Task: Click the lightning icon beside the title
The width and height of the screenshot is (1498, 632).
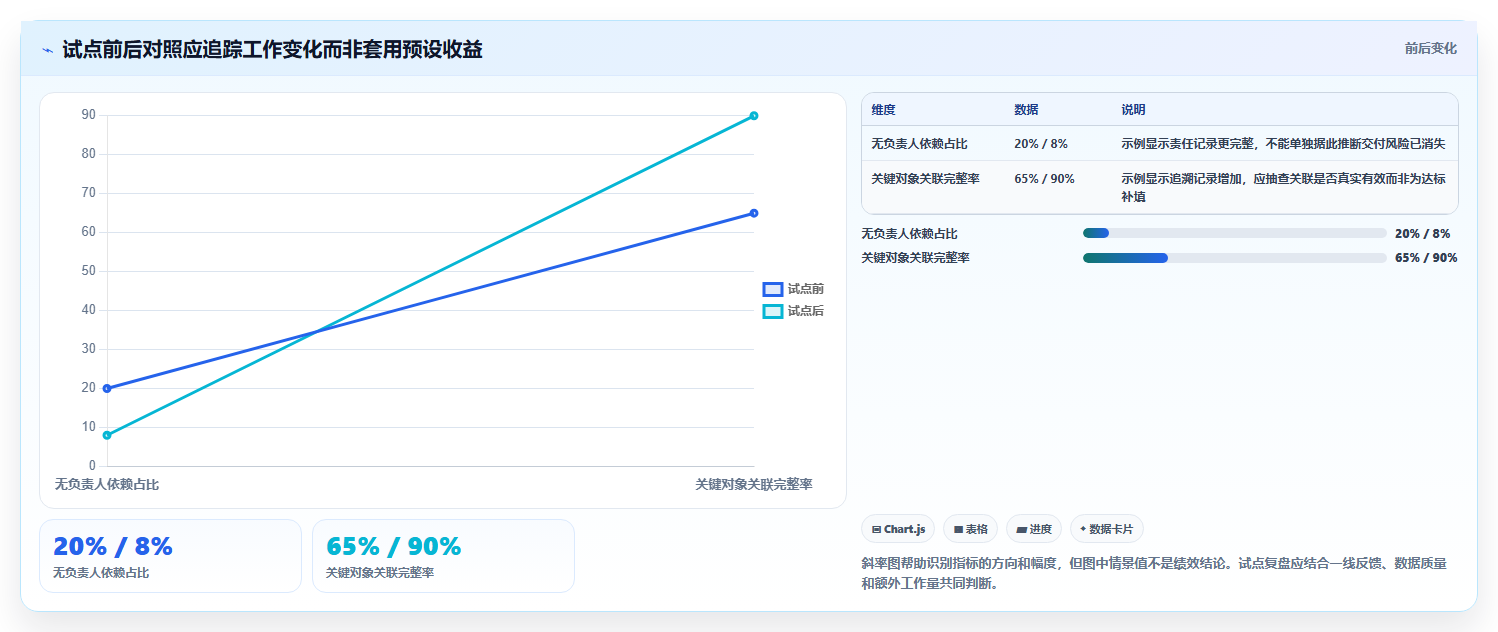Action: tap(47, 50)
